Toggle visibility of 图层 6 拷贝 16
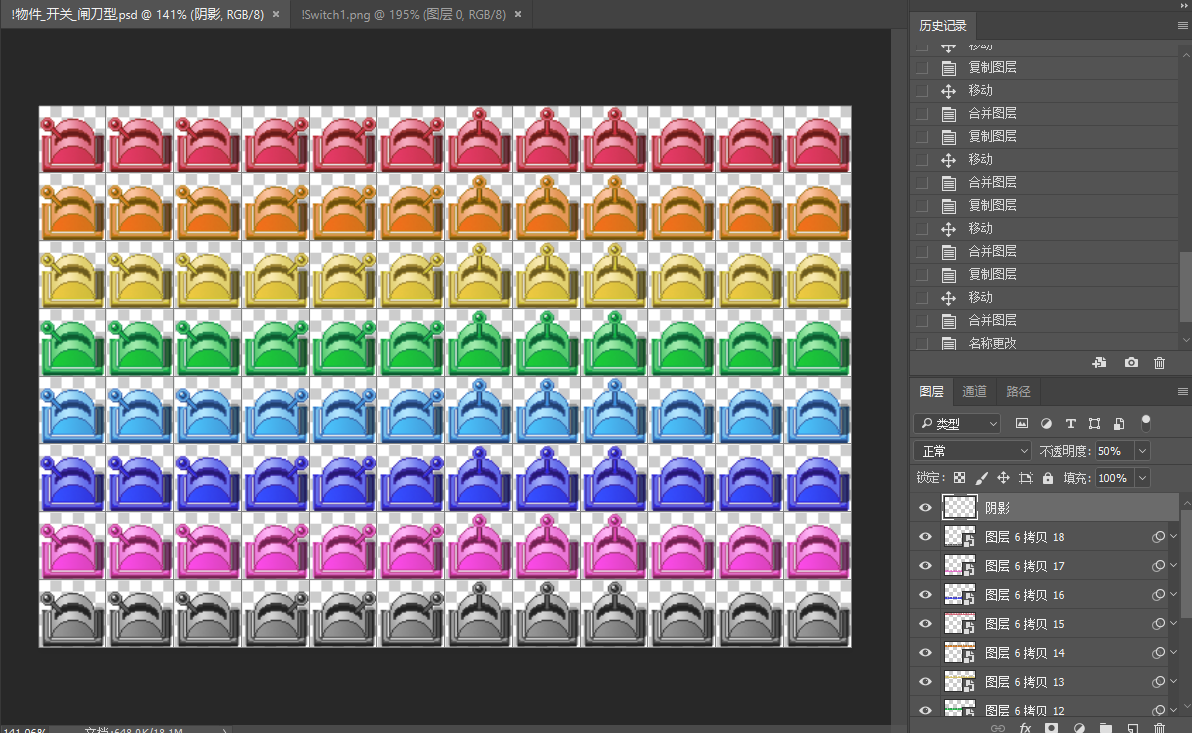 pos(925,595)
